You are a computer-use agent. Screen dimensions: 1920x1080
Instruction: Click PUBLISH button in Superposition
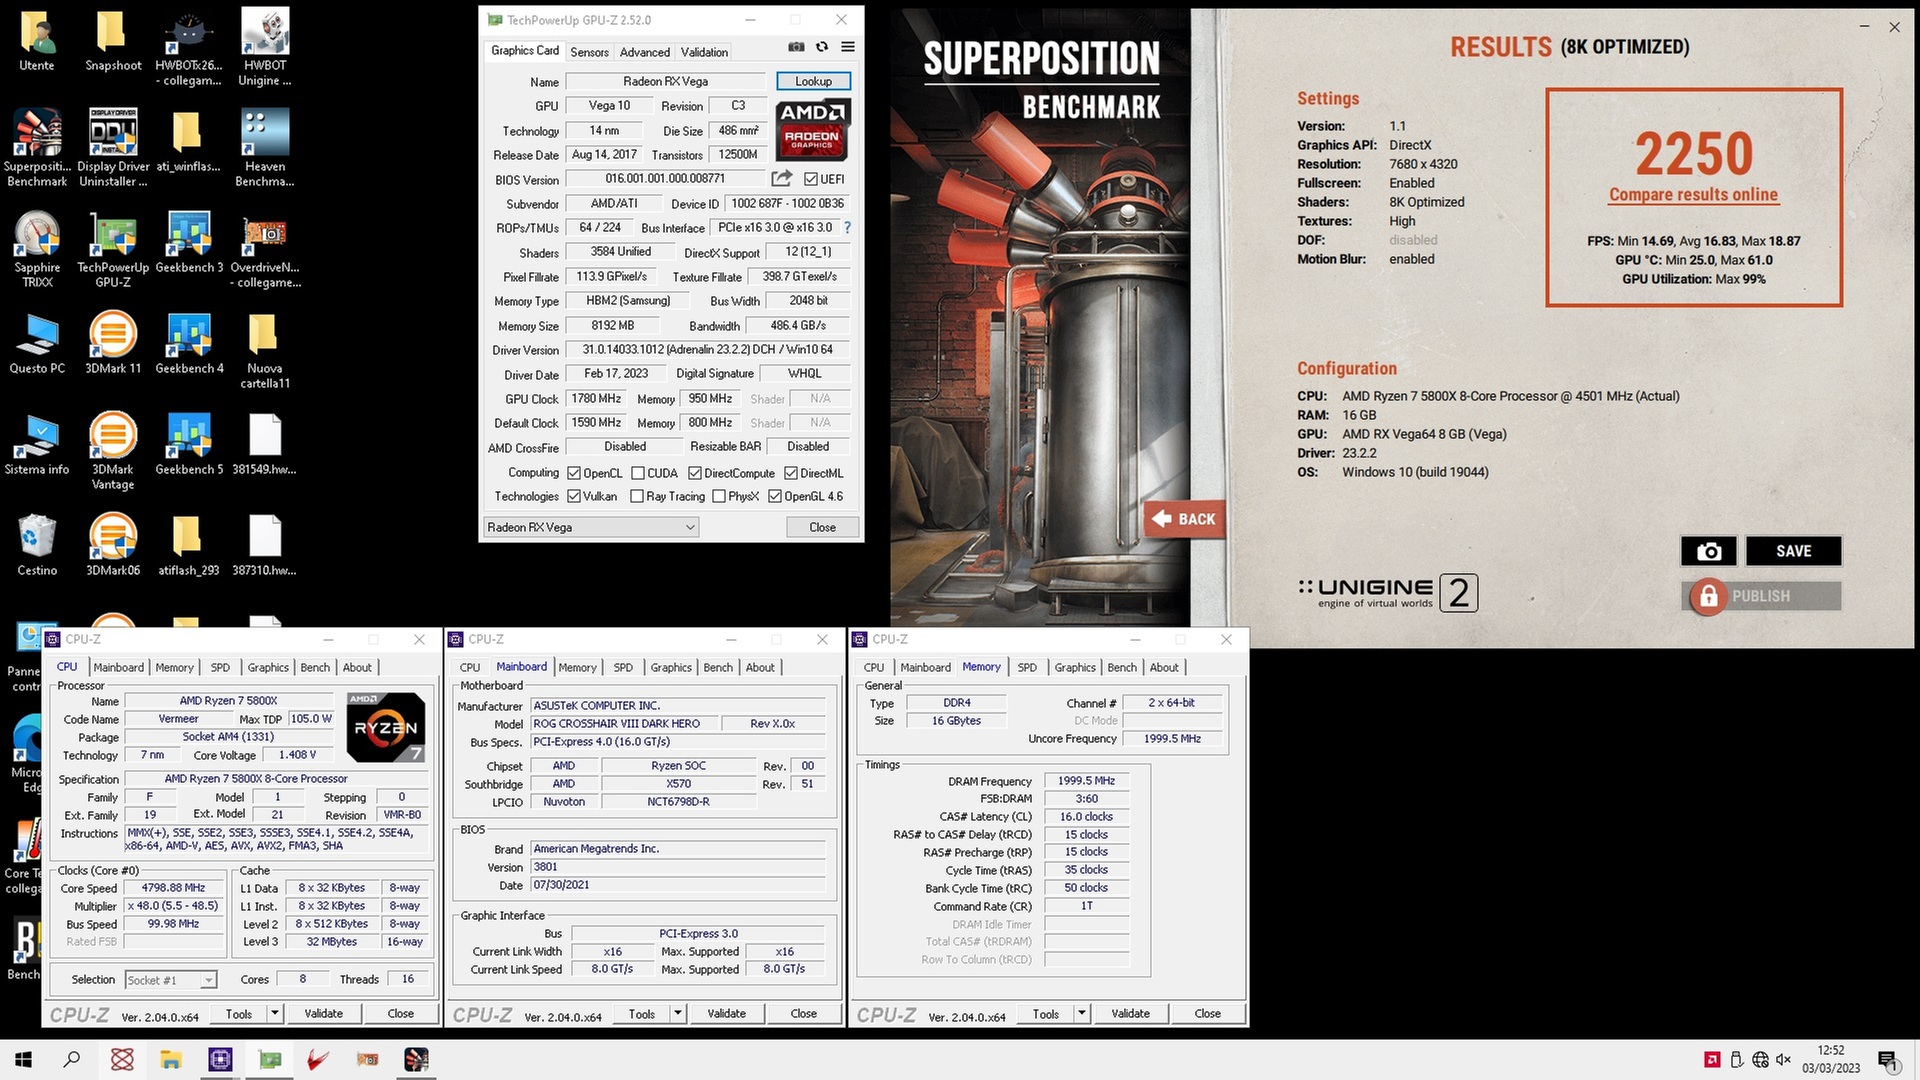pos(1762,596)
